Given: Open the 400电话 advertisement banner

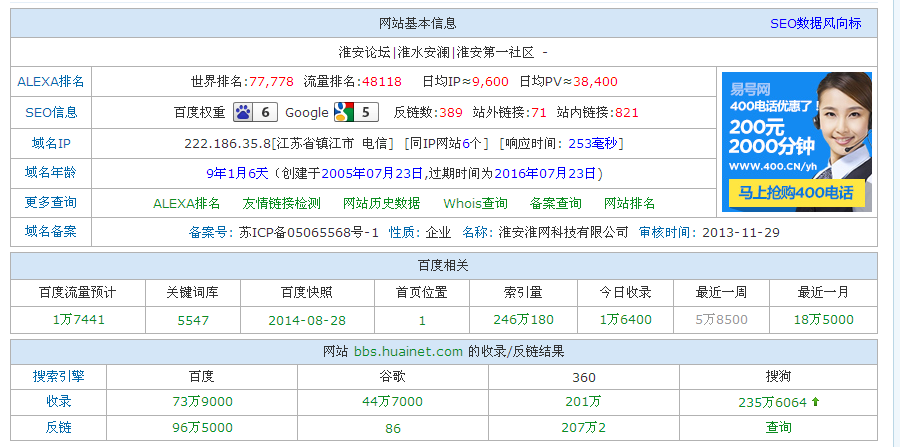Looking at the screenshot, I should click(796, 141).
